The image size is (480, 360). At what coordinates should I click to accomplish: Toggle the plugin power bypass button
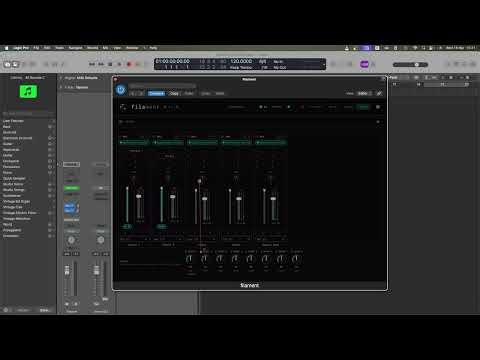point(121,90)
